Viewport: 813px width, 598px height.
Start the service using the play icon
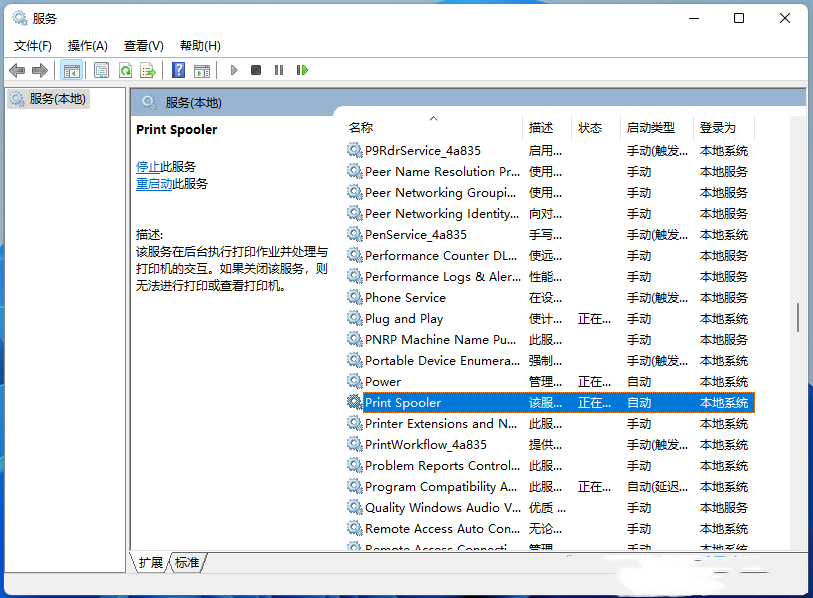tap(233, 70)
